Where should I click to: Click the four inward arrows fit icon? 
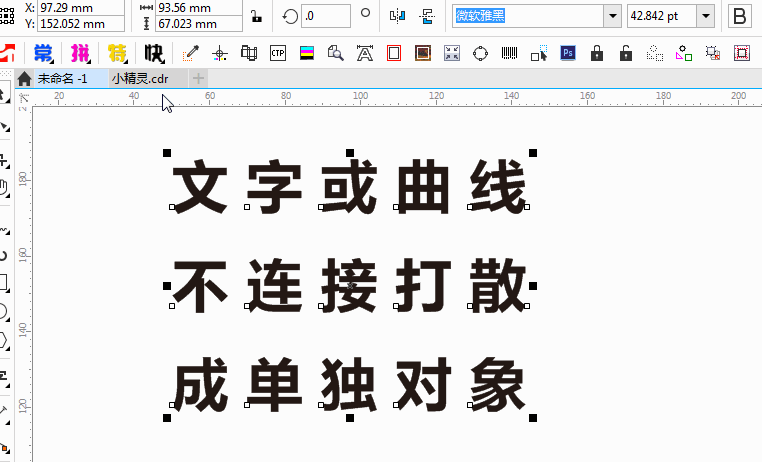(x=452, y=53)
